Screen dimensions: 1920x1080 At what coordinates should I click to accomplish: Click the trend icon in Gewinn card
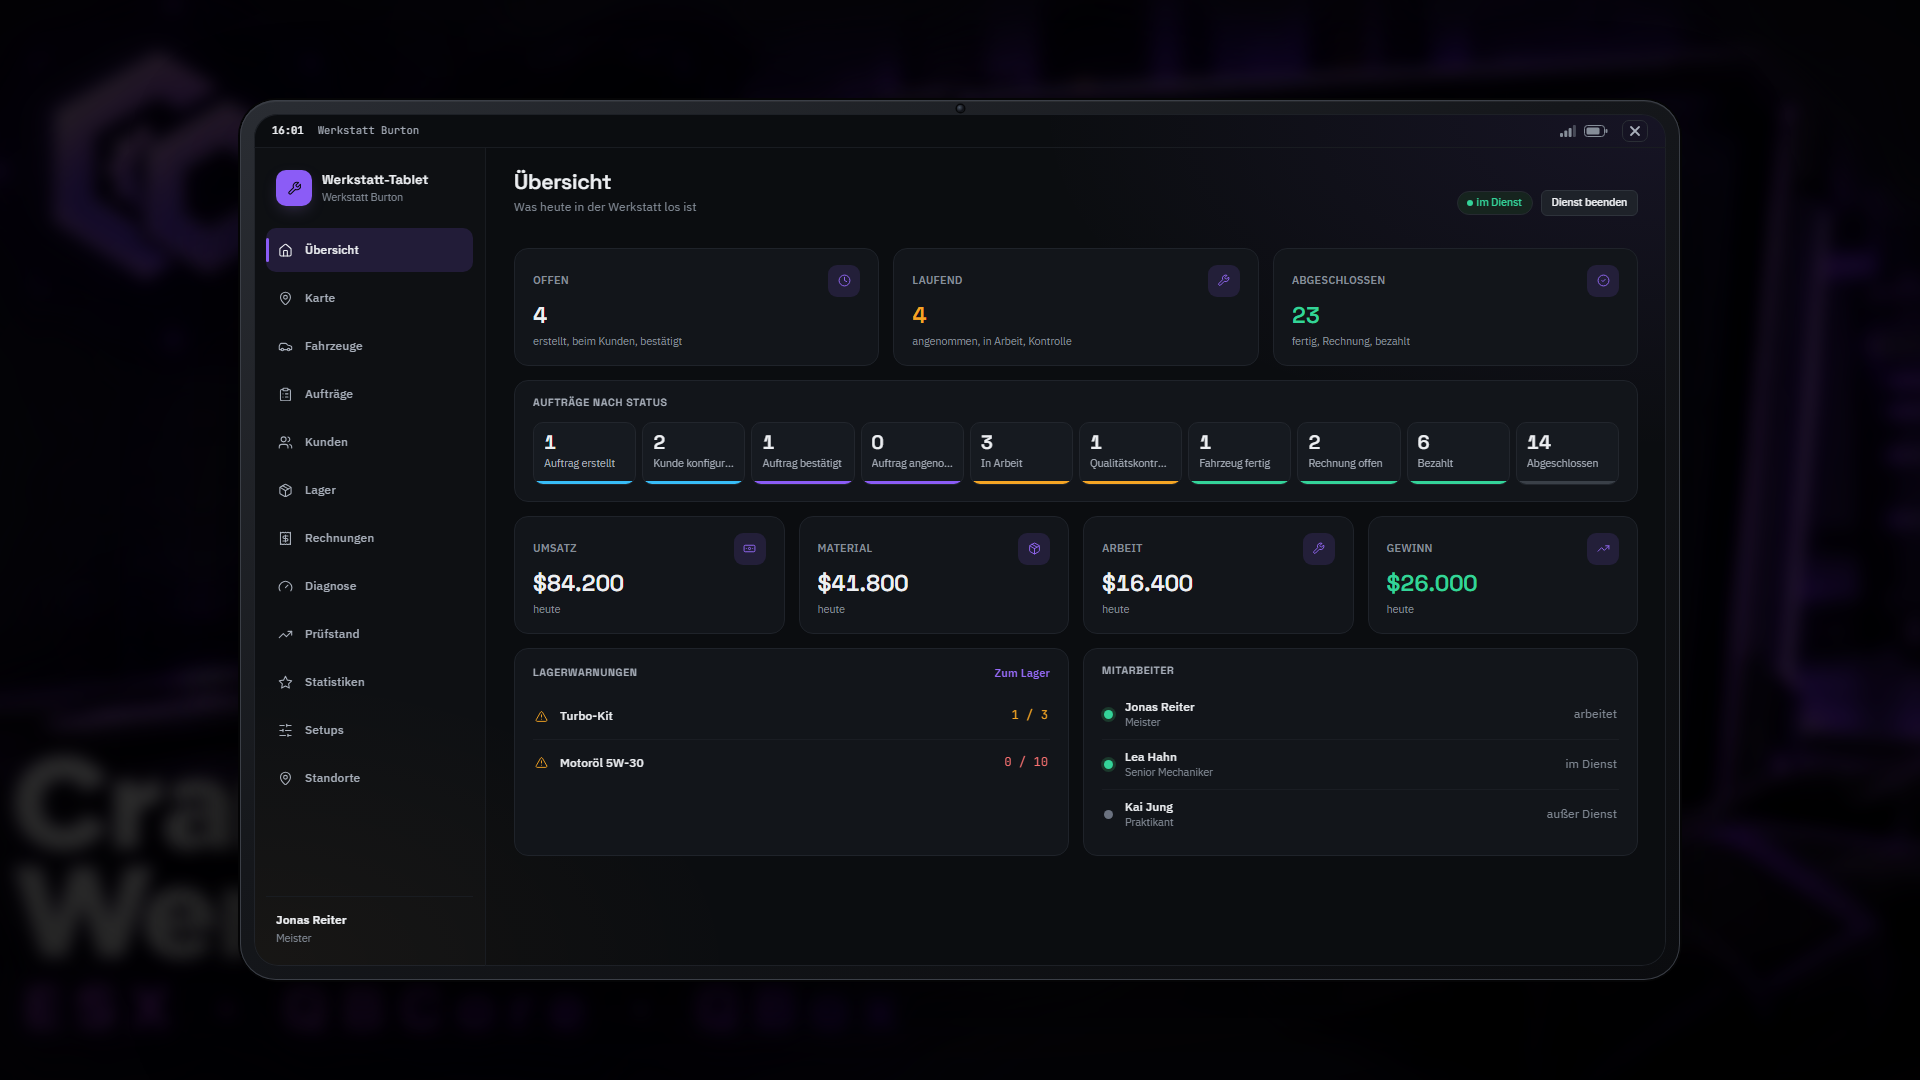click(1603, 549)
